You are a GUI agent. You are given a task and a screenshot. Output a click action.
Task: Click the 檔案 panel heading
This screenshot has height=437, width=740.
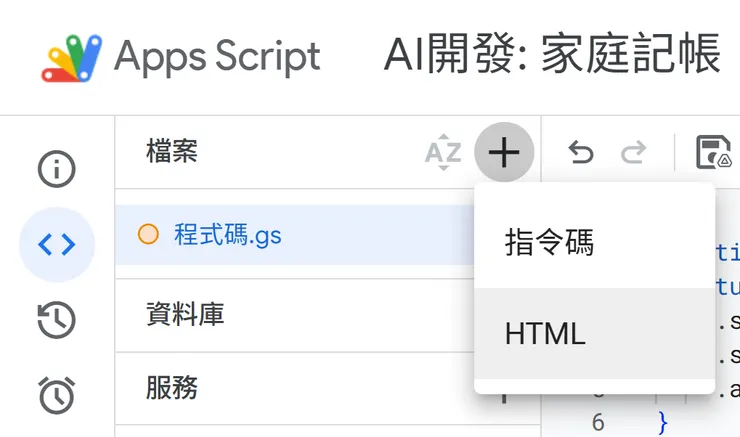pyautogui.click(x=172, y=151)
